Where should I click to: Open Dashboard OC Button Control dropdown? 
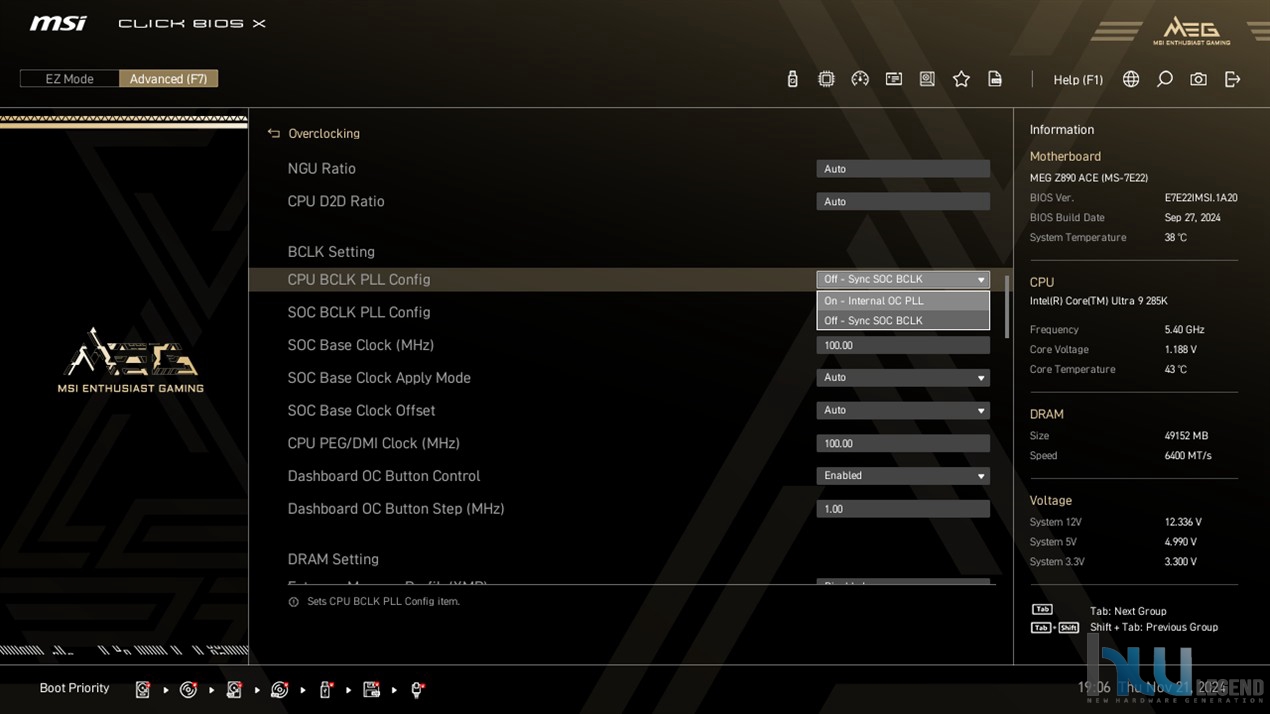(x=903, y=476)
